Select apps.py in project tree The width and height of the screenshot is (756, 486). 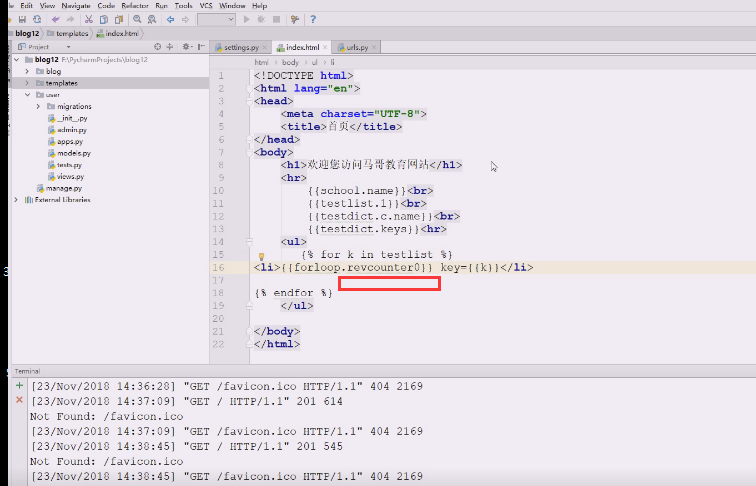tap(70, 141)
